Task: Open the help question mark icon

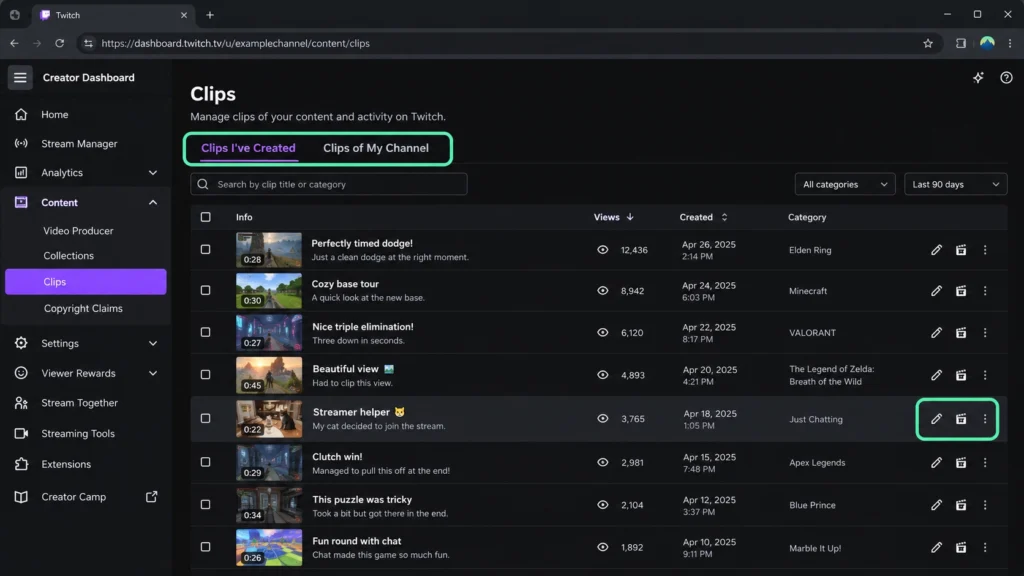Action: click(x=1006, y=78)
